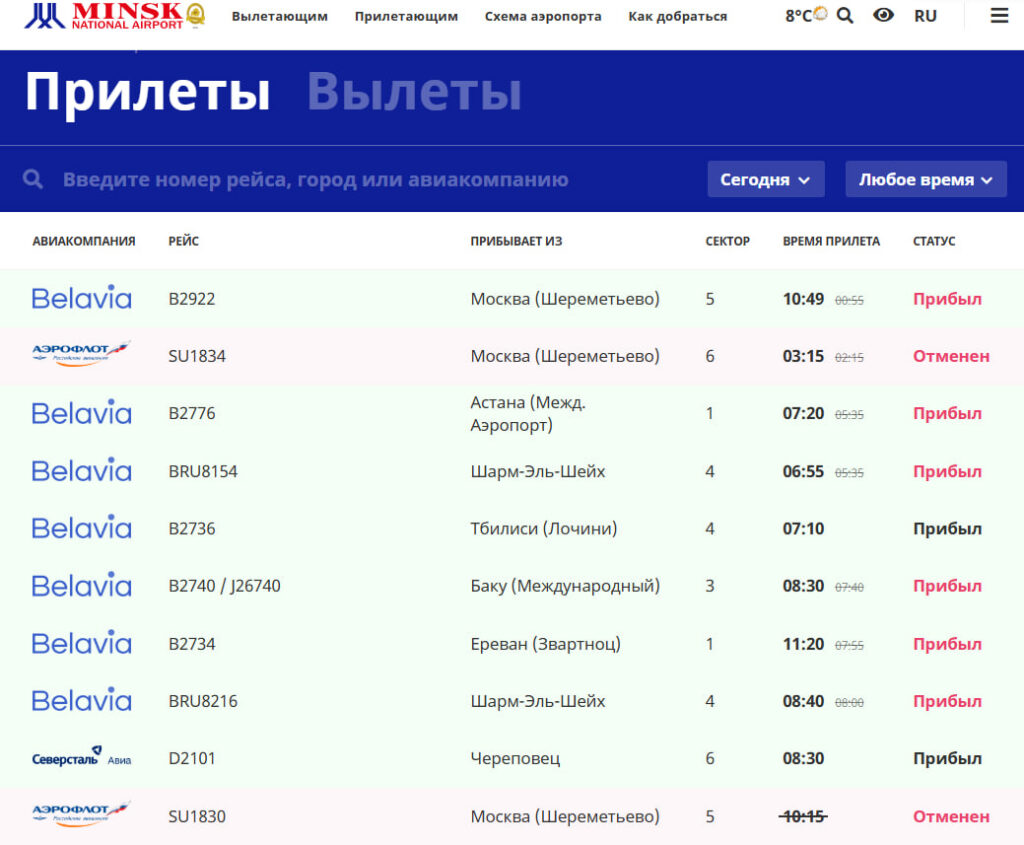Click the weather temperature icon showing 8°C

coord(805,16)
